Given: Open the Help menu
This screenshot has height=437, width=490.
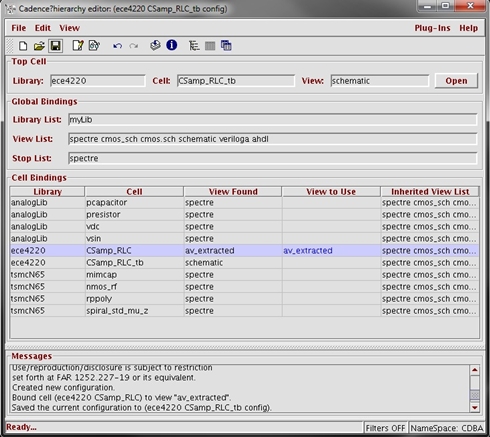Looking at the screenshot, I should coord(468,28).
